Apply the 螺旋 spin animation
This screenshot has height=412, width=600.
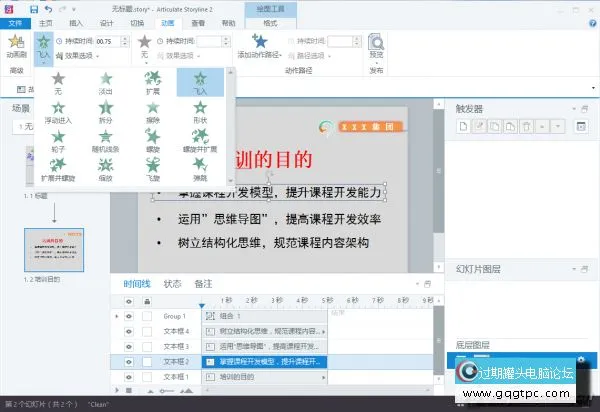153,141
